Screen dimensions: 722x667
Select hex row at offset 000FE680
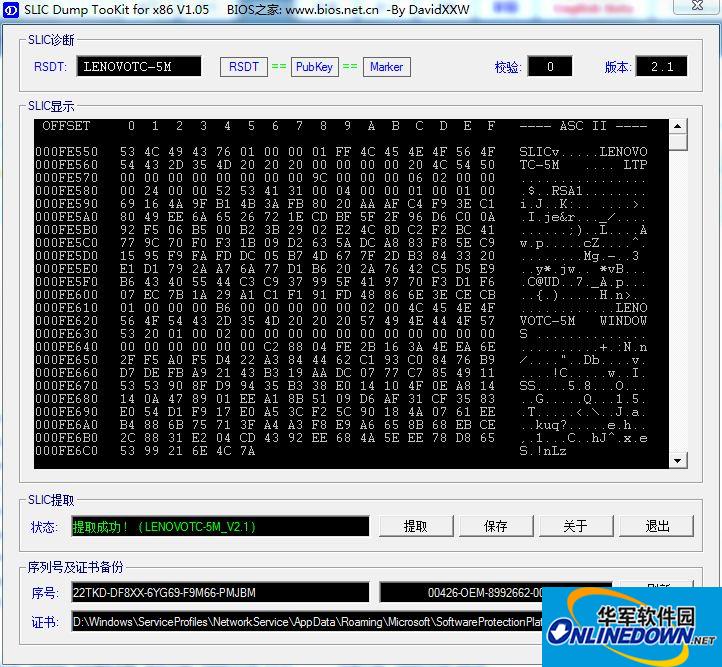pyautogui.click(x=341, y=399)
